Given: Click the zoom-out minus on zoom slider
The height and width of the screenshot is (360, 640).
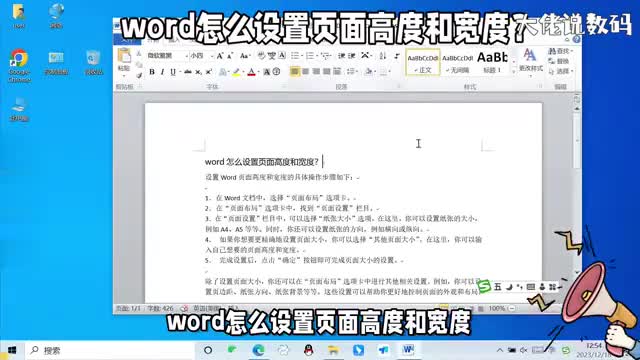Looking at the screenshot, I should pos(512,309).
